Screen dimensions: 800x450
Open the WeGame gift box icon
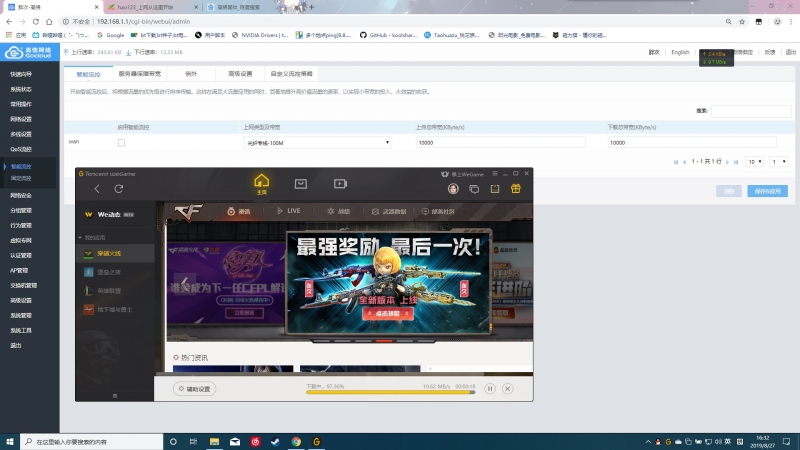(516, 188)
